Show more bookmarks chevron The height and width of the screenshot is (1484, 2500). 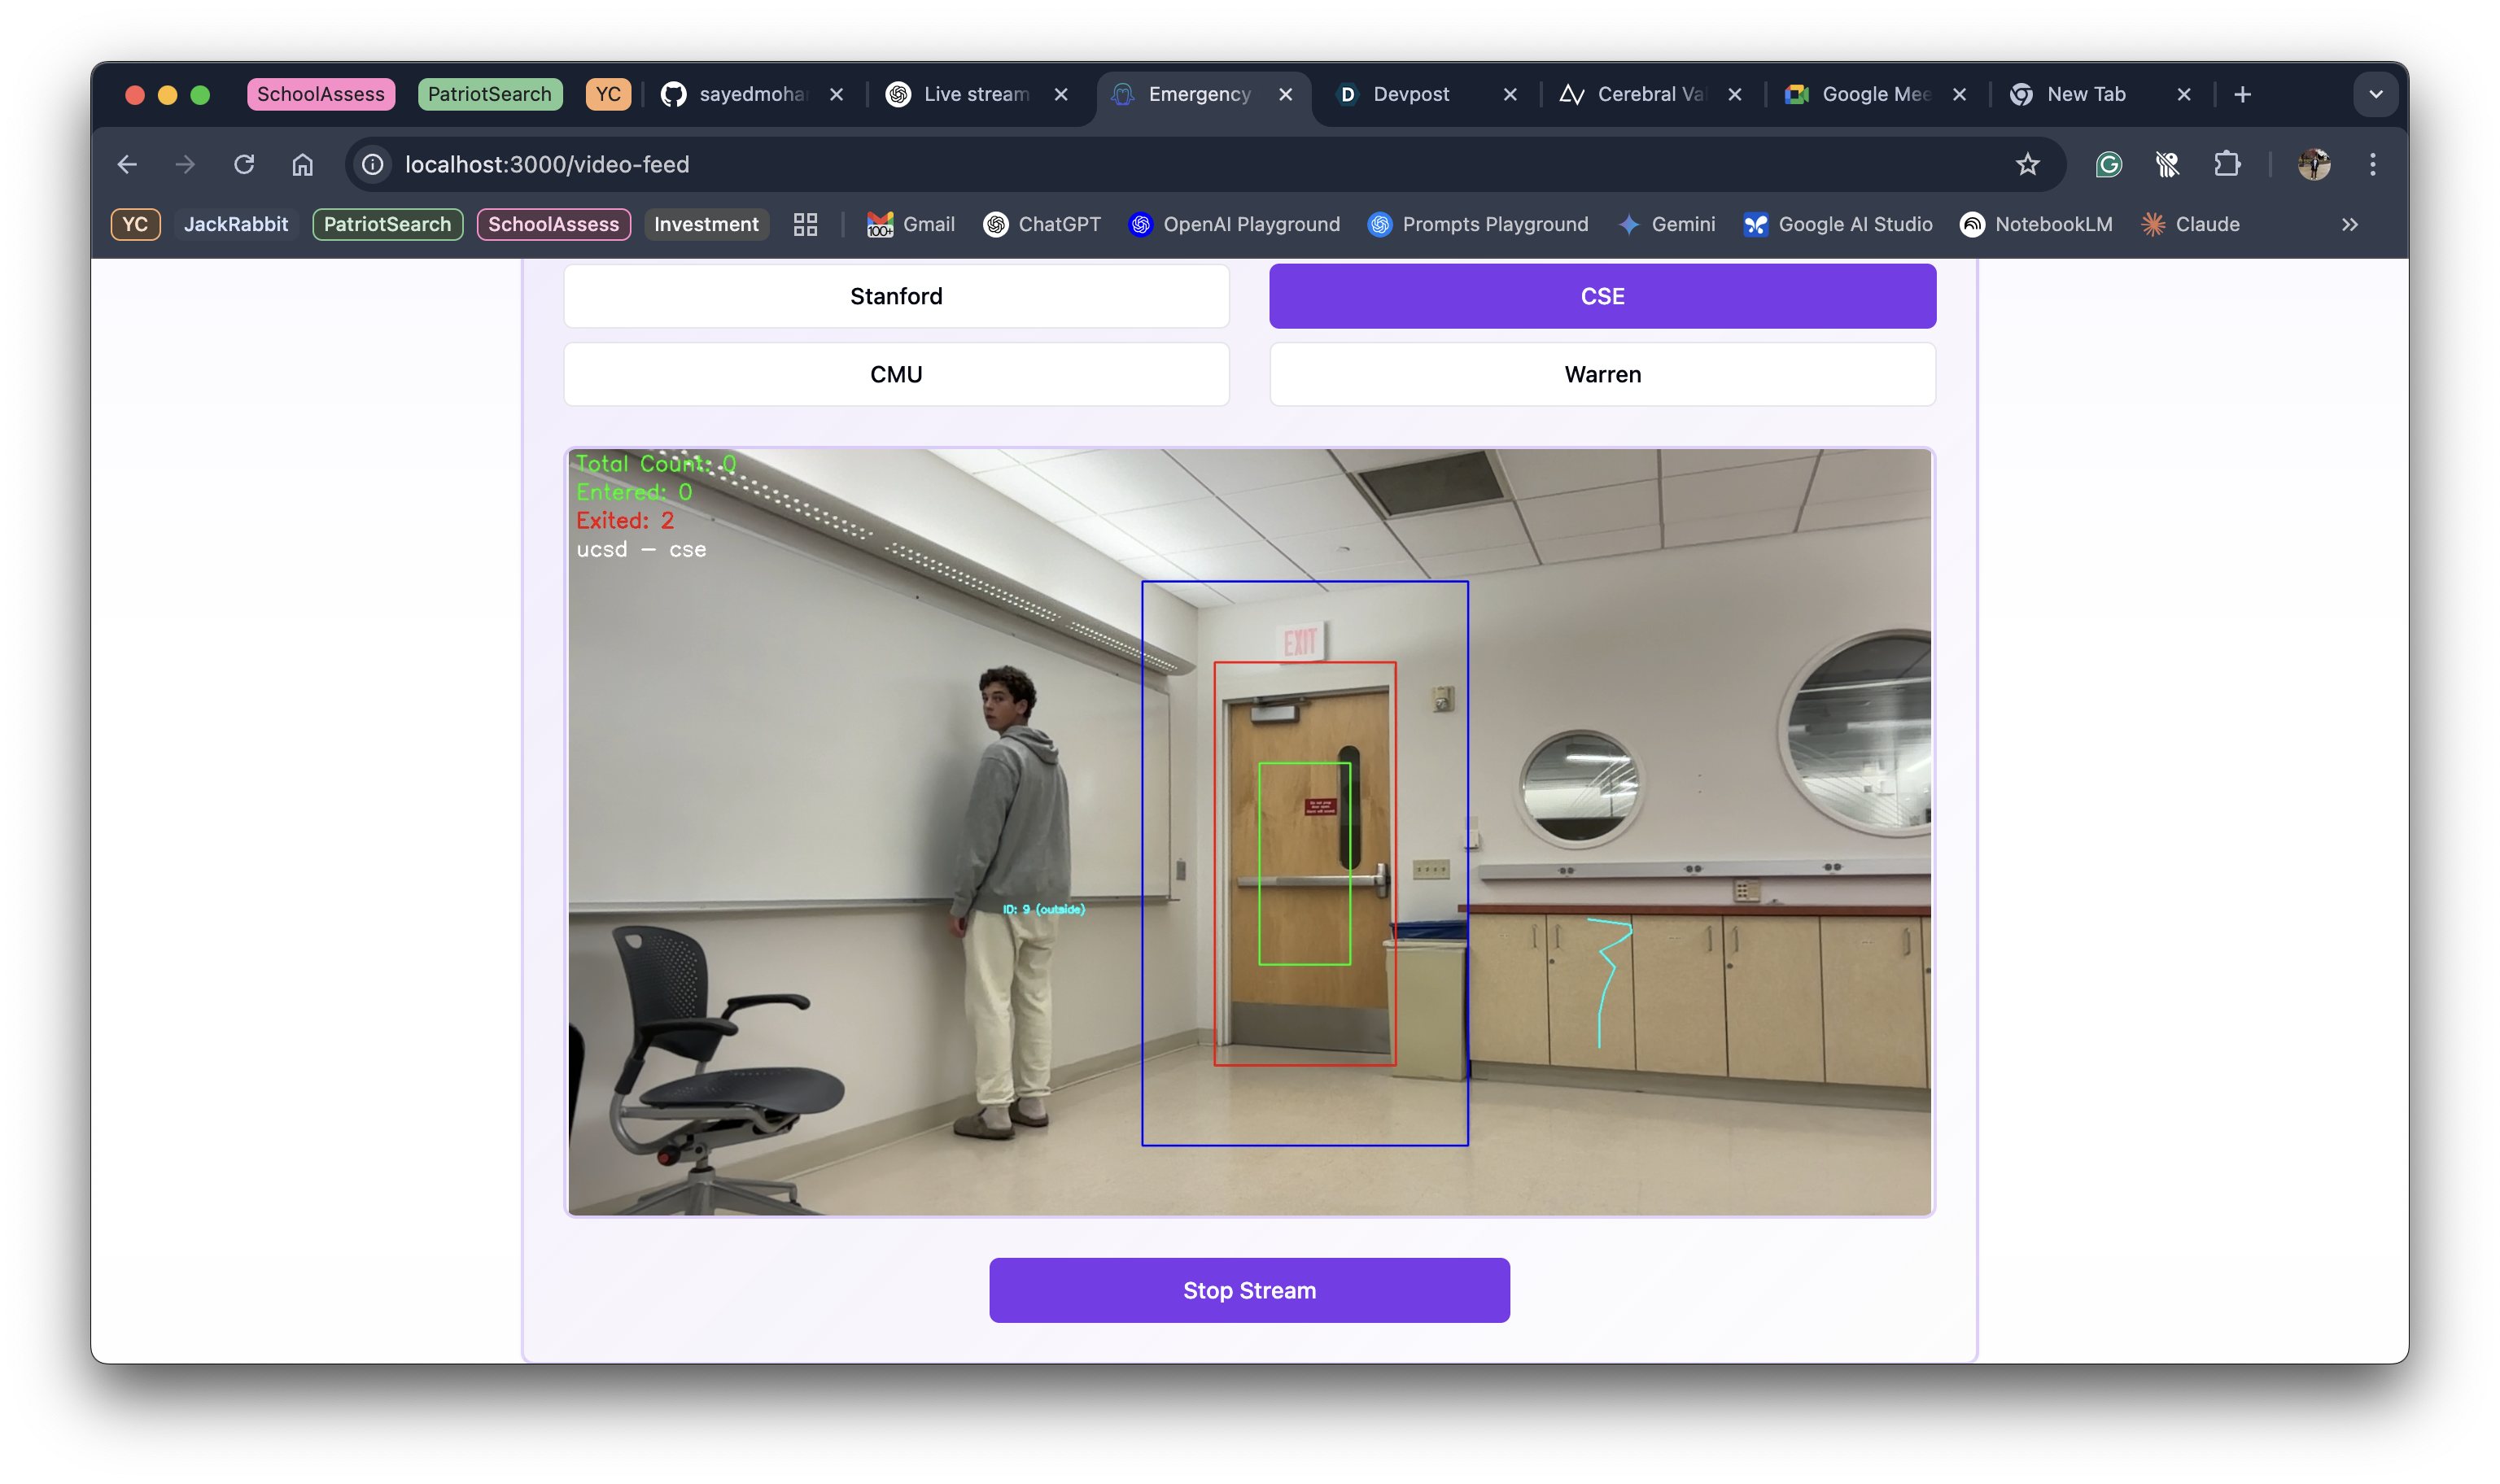coord(2349,224)
